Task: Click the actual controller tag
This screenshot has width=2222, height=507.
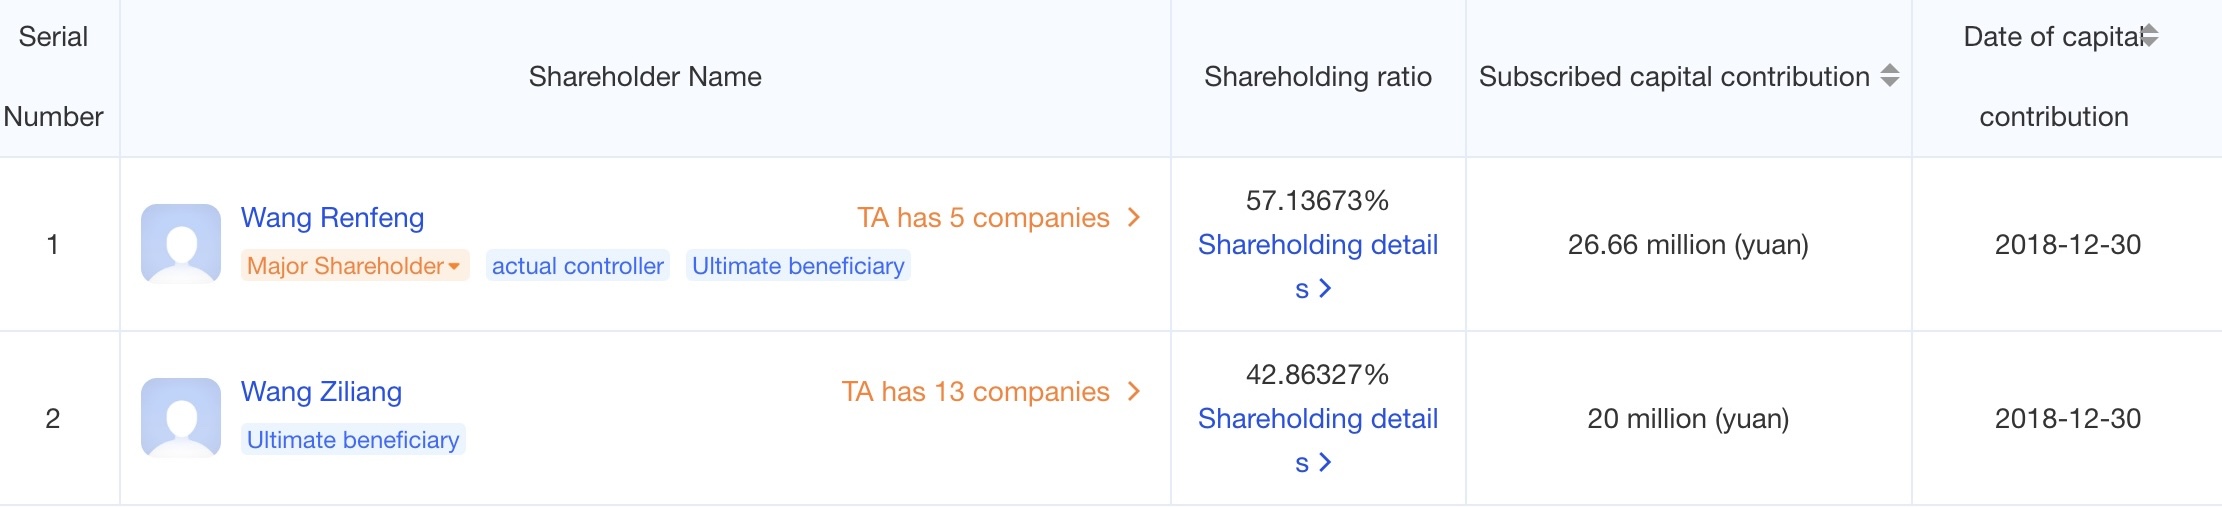Action: (x=577, y=266)
